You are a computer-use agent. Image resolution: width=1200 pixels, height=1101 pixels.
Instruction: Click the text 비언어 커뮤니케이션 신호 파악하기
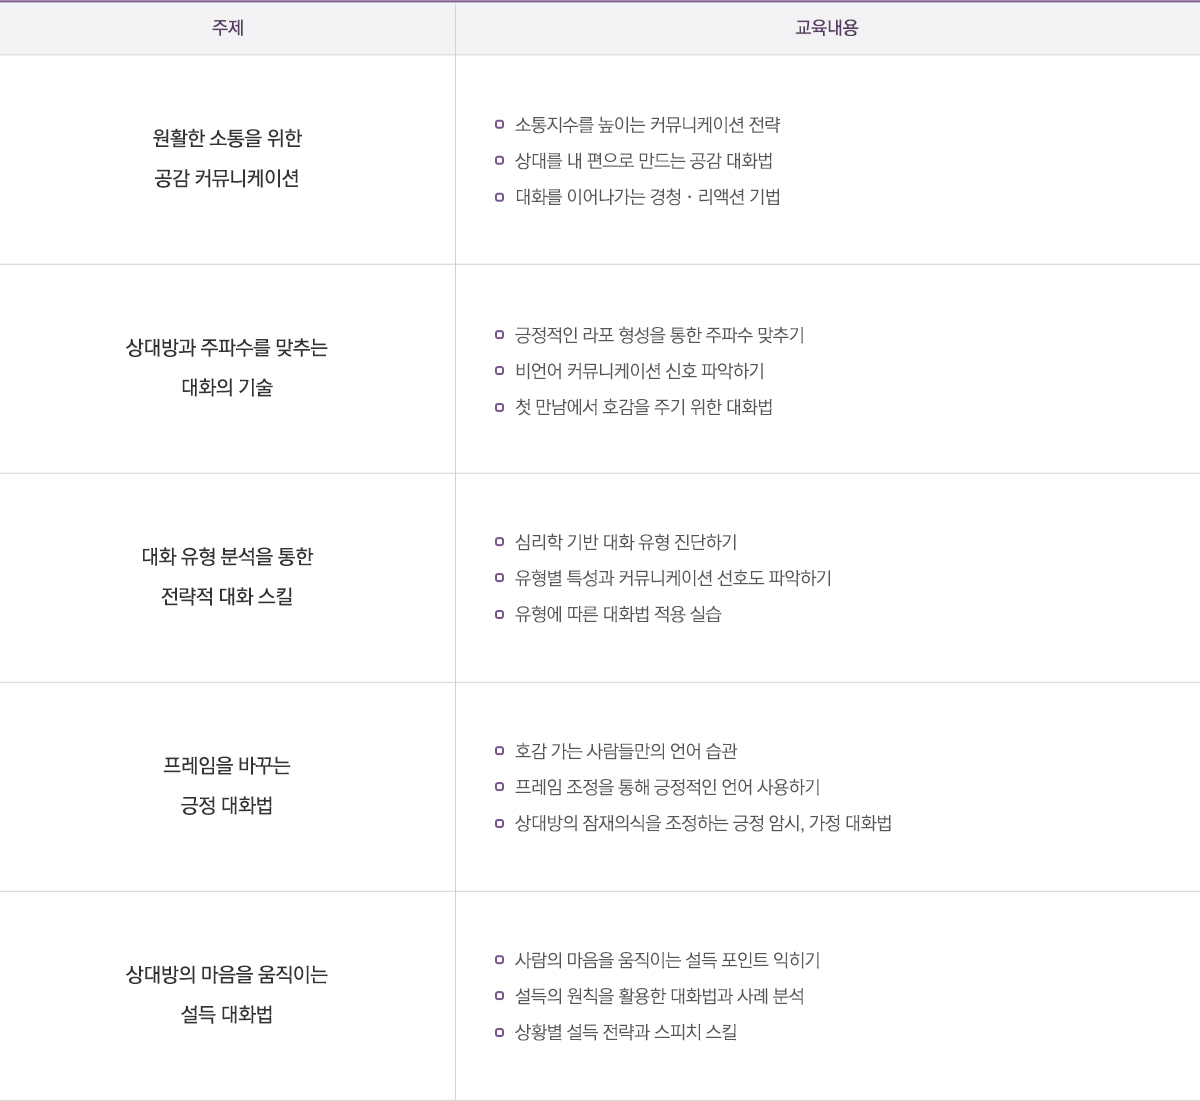(640, 371)
